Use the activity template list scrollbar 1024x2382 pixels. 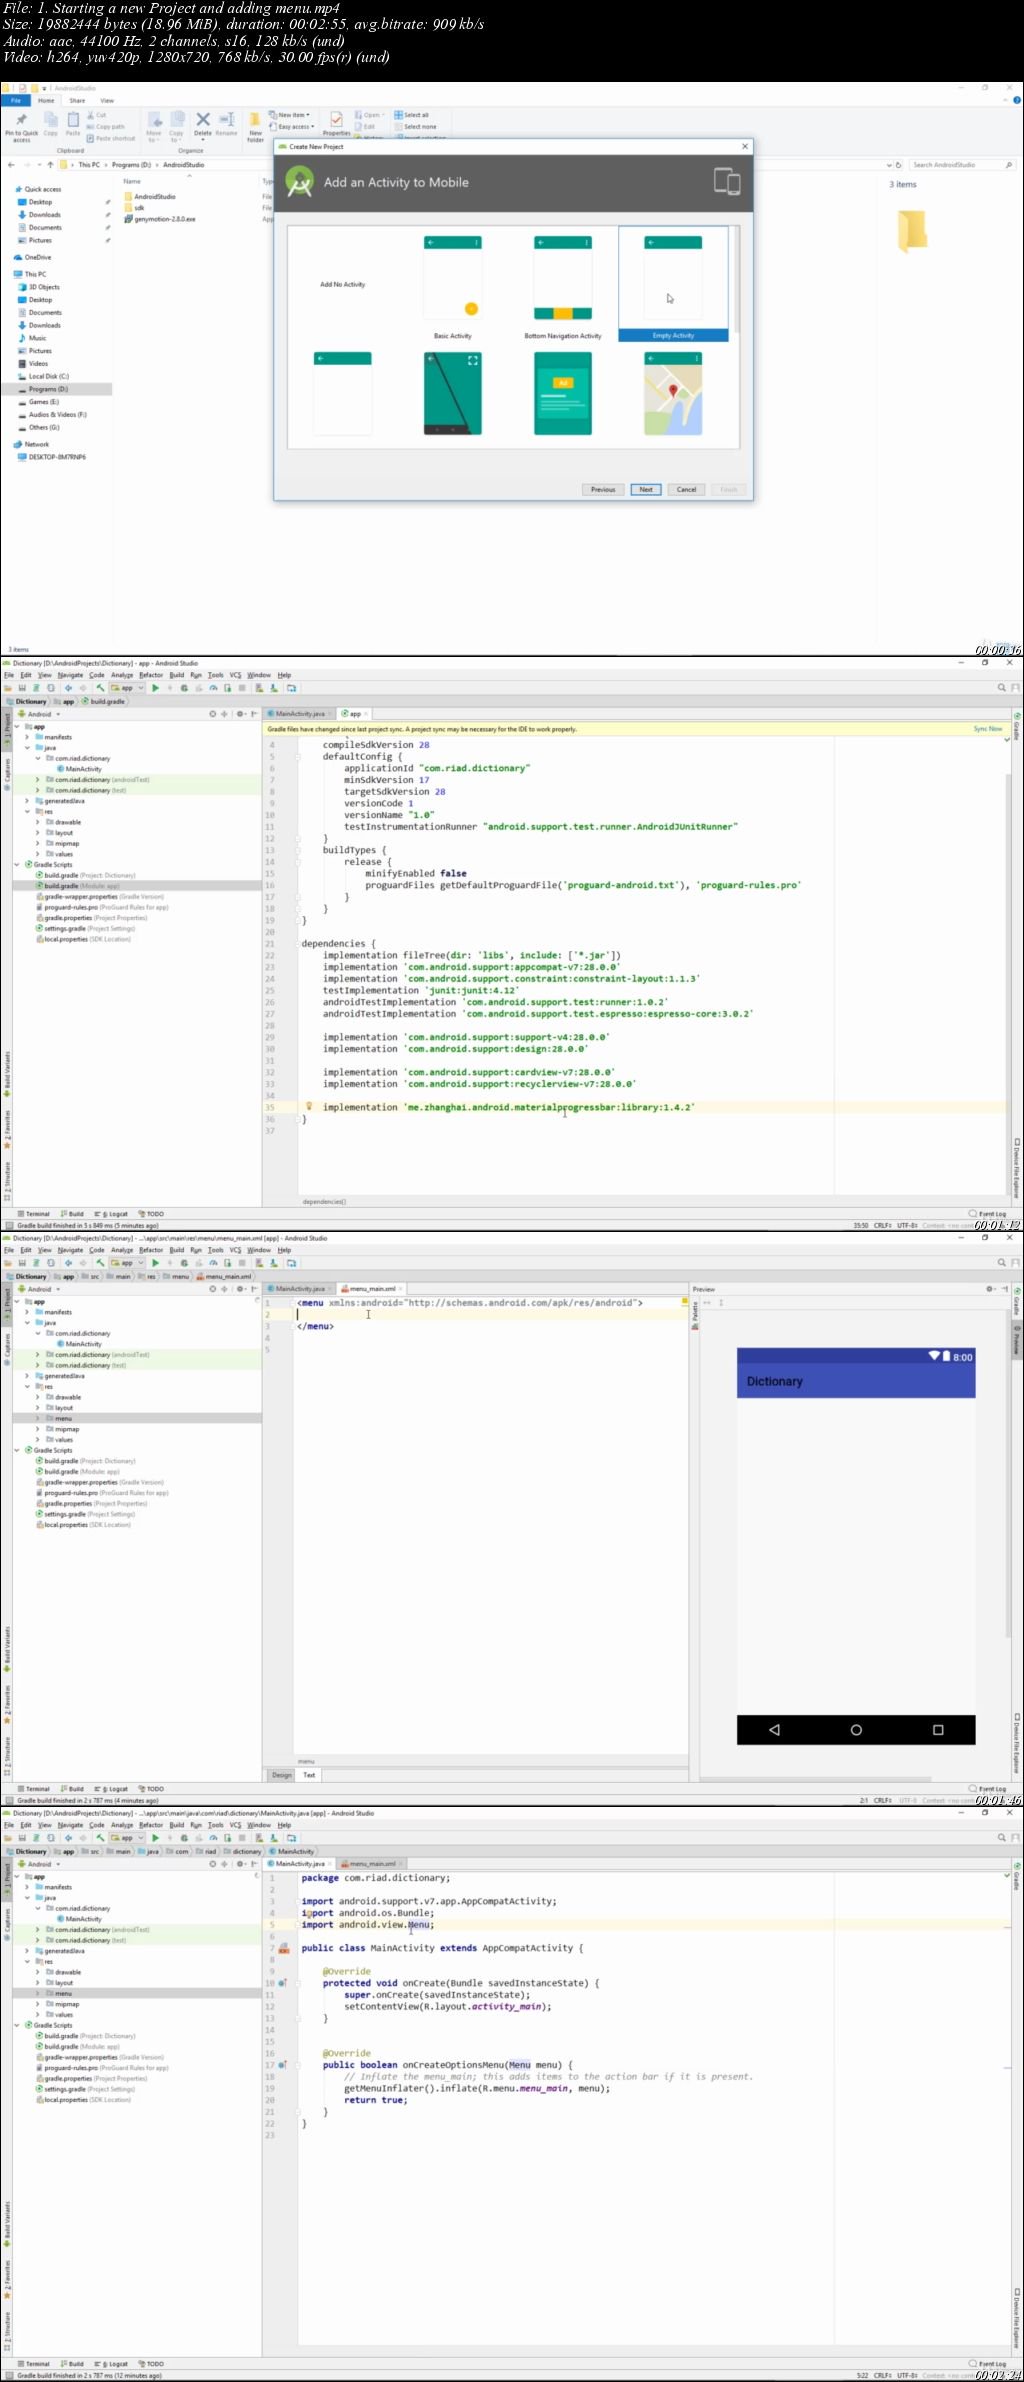point(737,280)
